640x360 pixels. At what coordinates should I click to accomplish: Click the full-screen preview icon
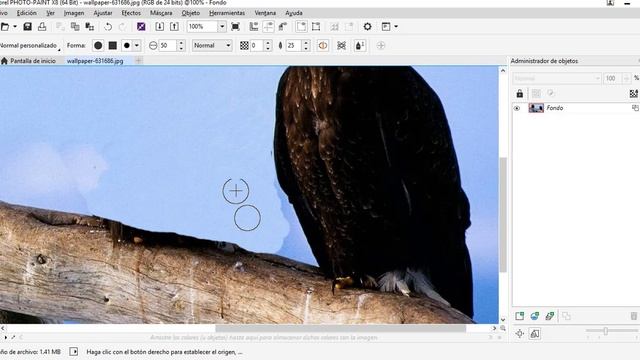click(x=236, y=27)
